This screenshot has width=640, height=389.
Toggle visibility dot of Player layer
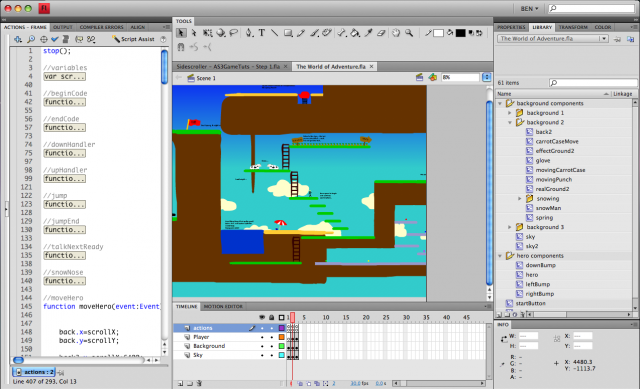click(x=262, y=337)
